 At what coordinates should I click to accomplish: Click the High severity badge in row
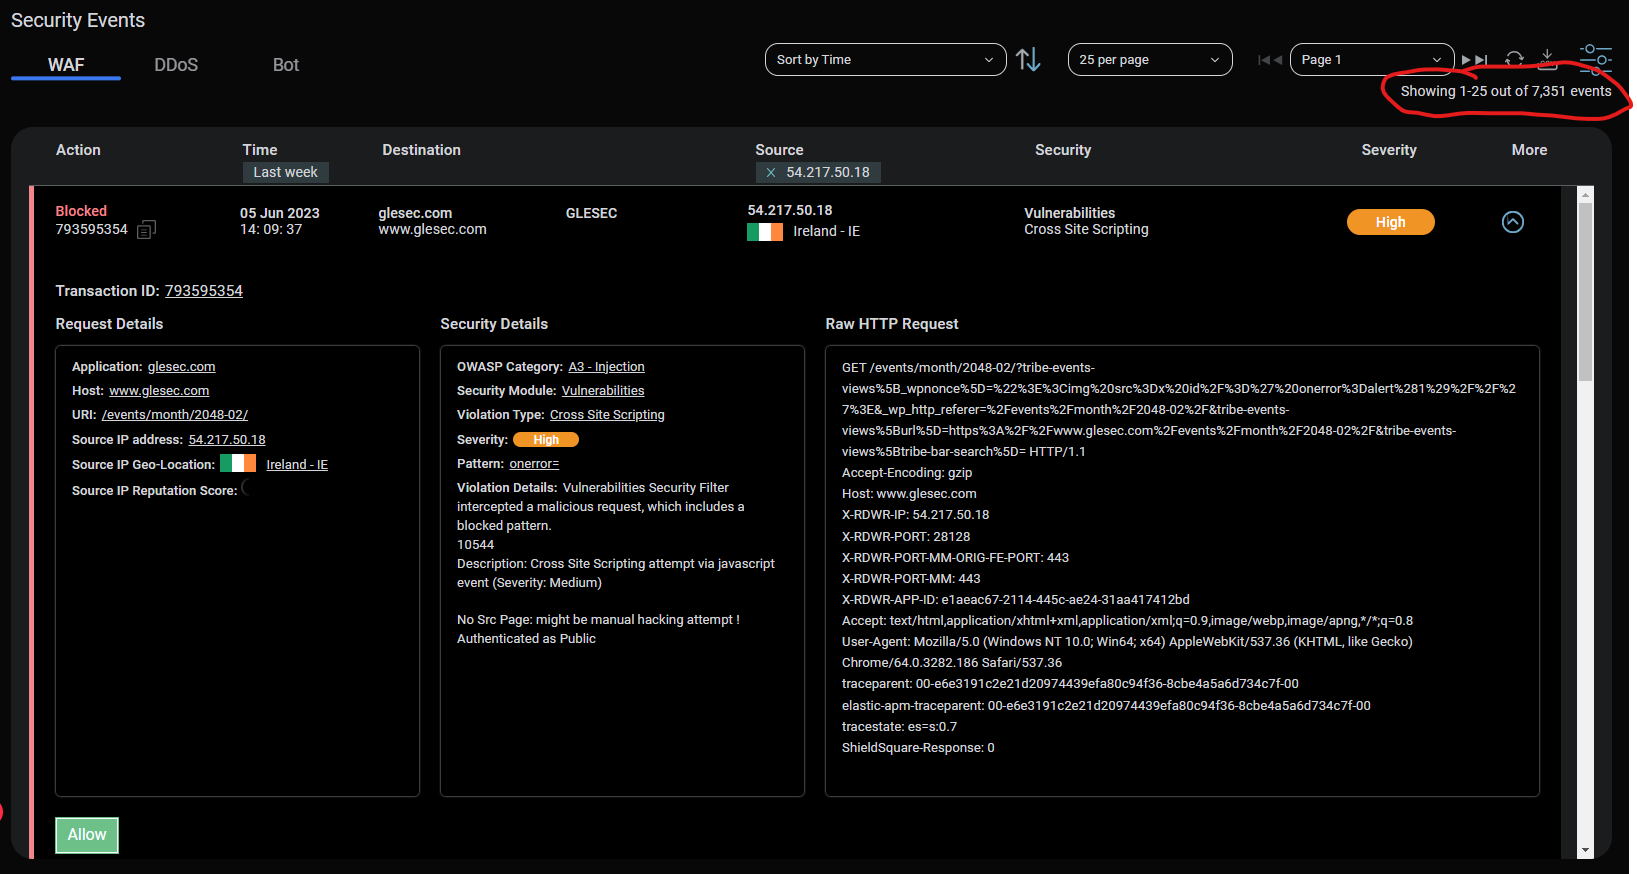[x=1390, y=222]
